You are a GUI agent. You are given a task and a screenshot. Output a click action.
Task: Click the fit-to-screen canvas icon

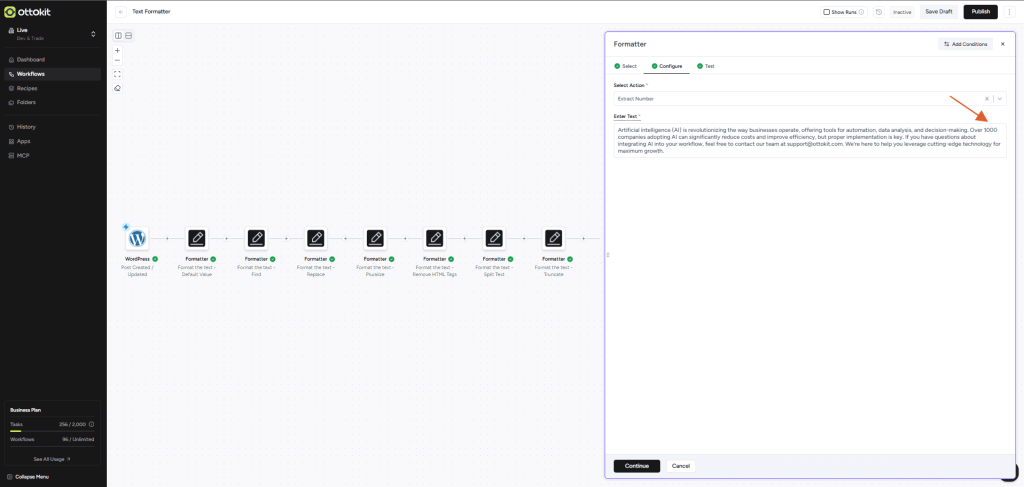point(118,74)
